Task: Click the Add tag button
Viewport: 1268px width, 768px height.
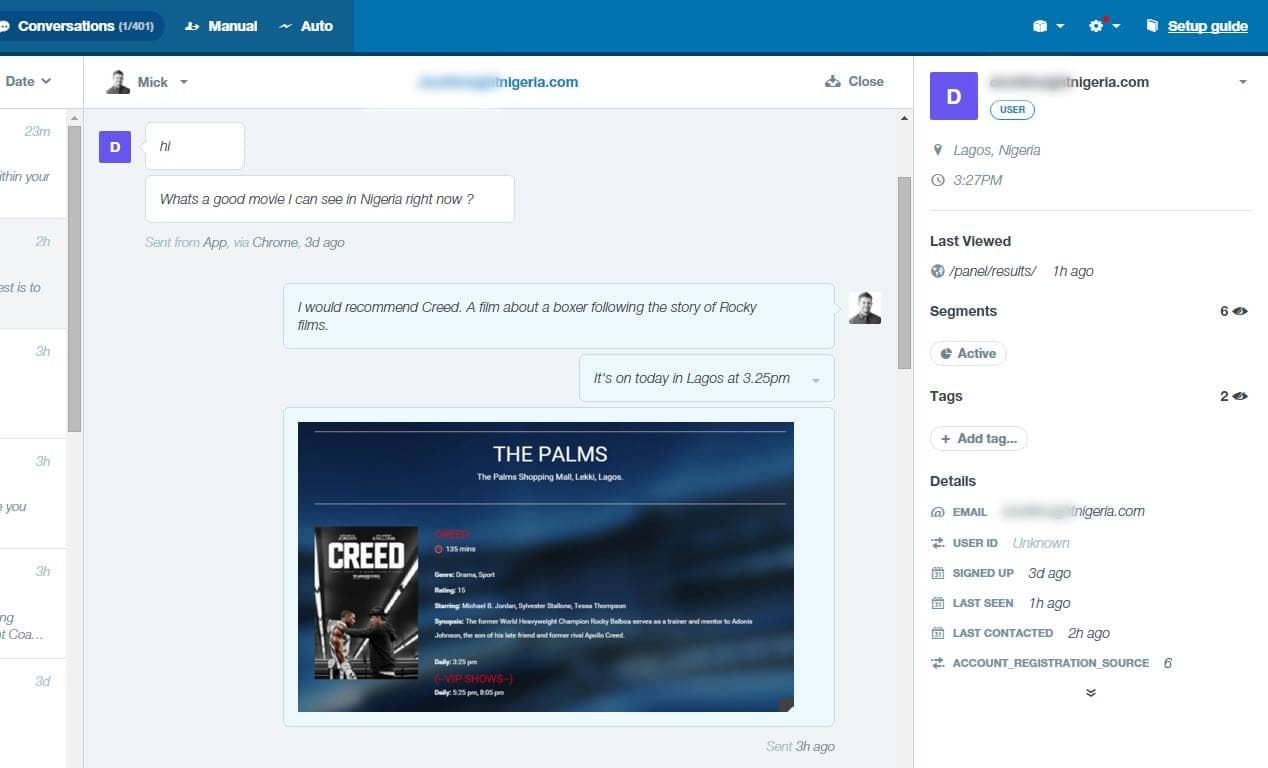Action: pos(978,438)
